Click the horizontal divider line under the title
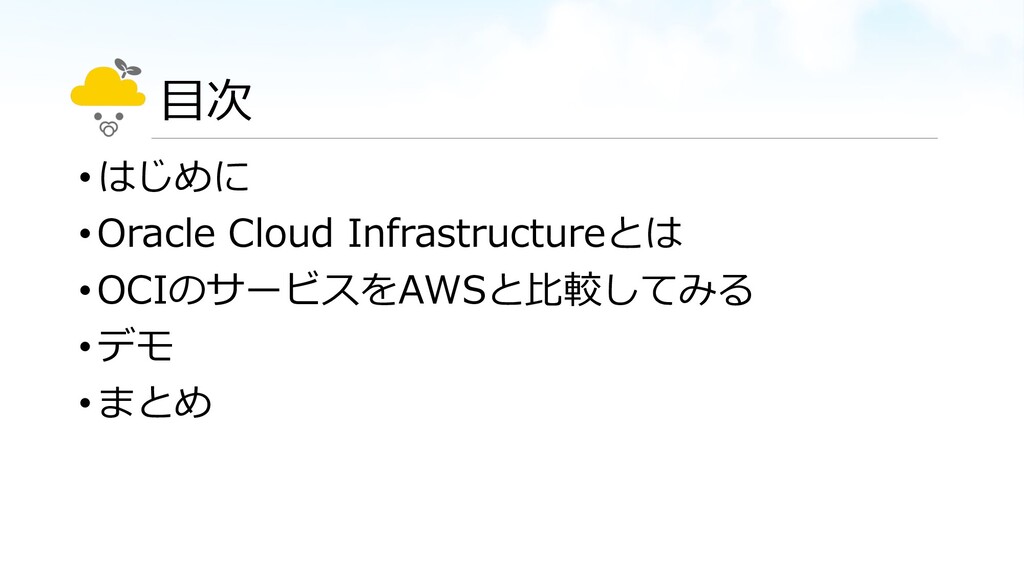This screenshot has height=576, width=1024. tap(545, 138)
